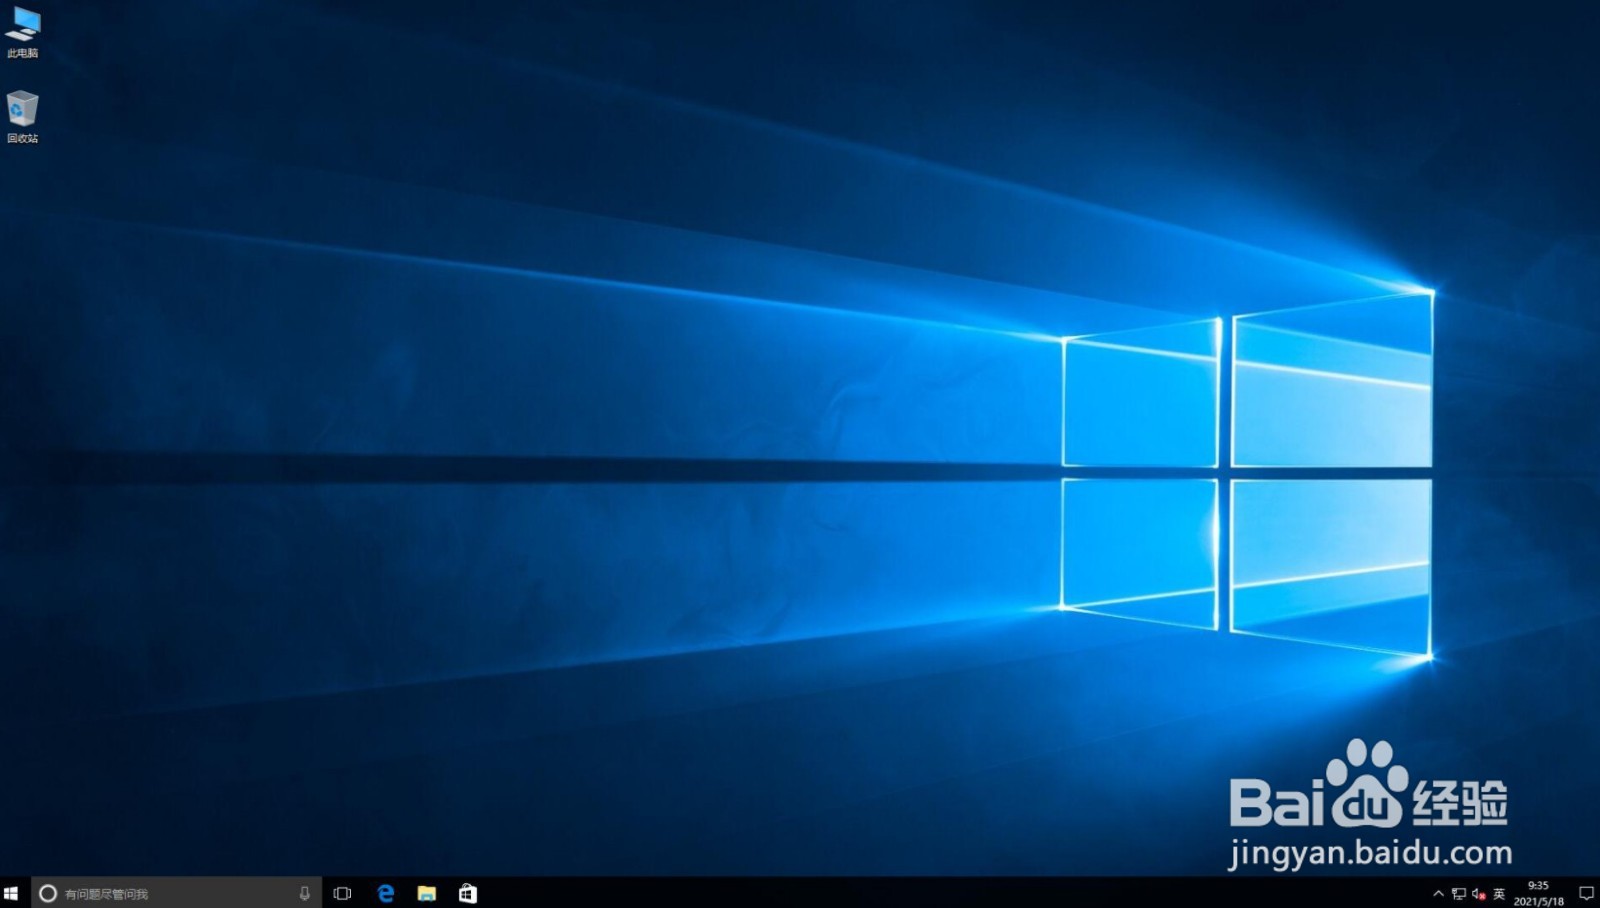Click the network icon in system tray
This screenshot has width=1600, height=908.
pos(1459,893)
